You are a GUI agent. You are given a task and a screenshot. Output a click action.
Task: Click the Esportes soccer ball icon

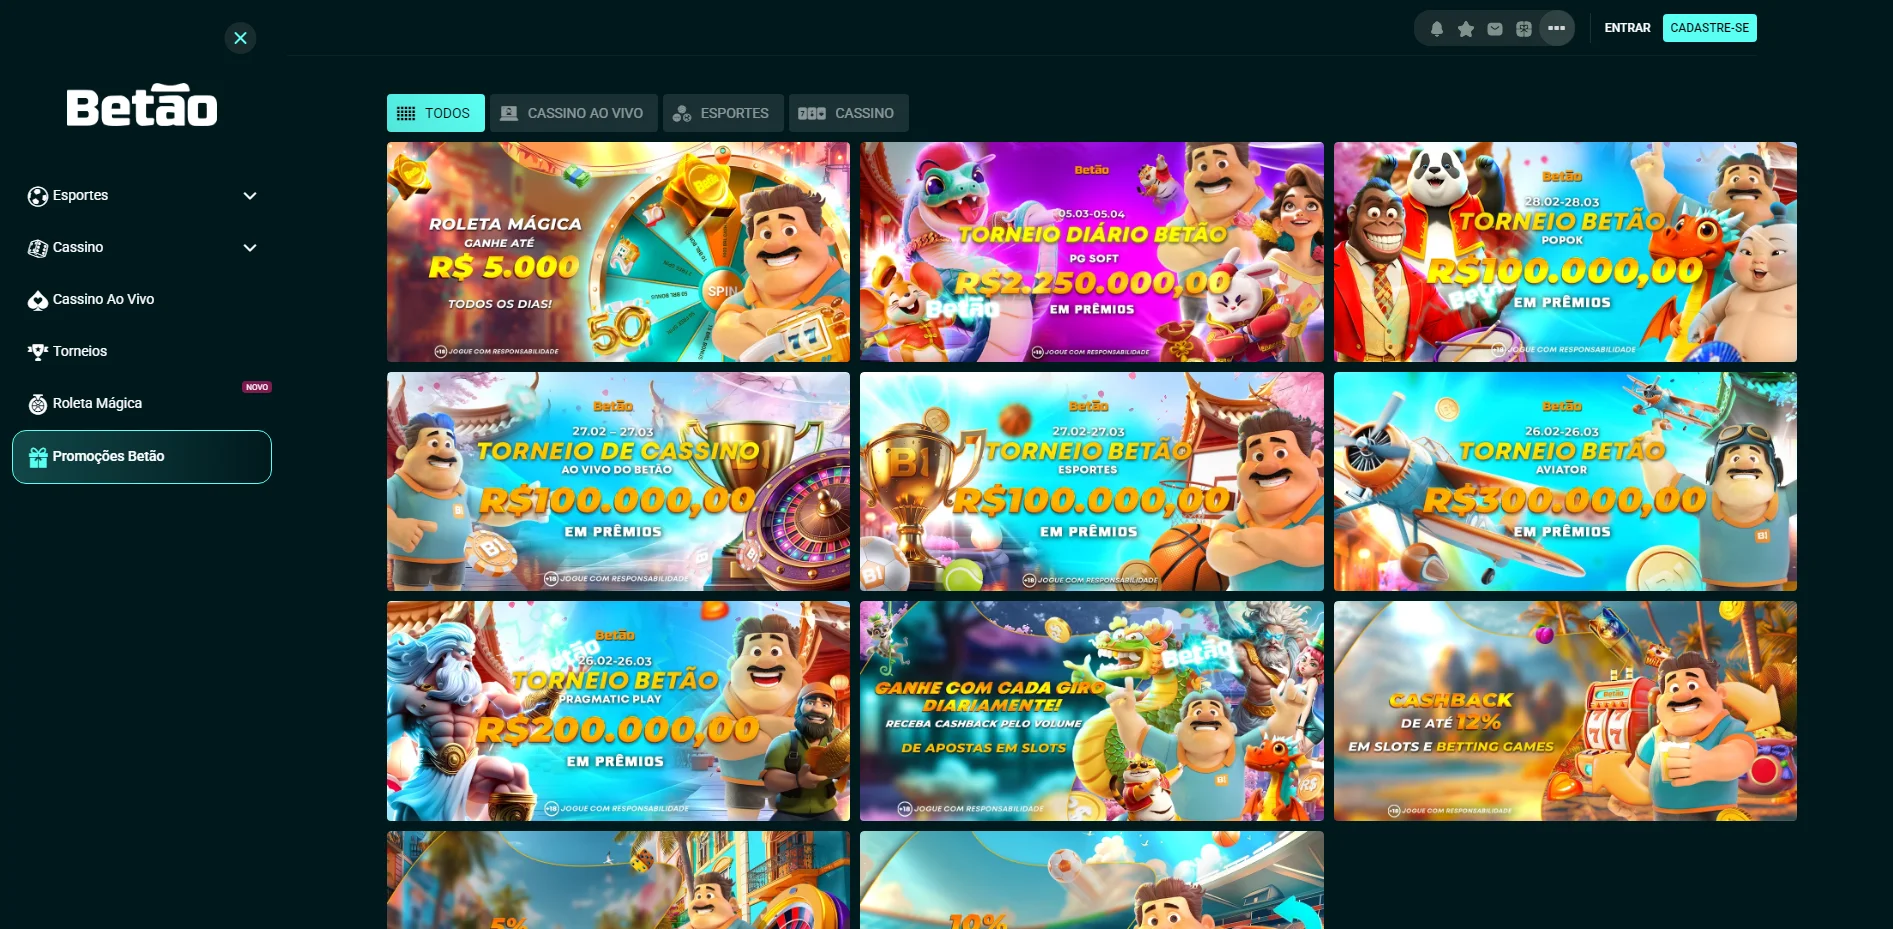click(x=38, y=196)
